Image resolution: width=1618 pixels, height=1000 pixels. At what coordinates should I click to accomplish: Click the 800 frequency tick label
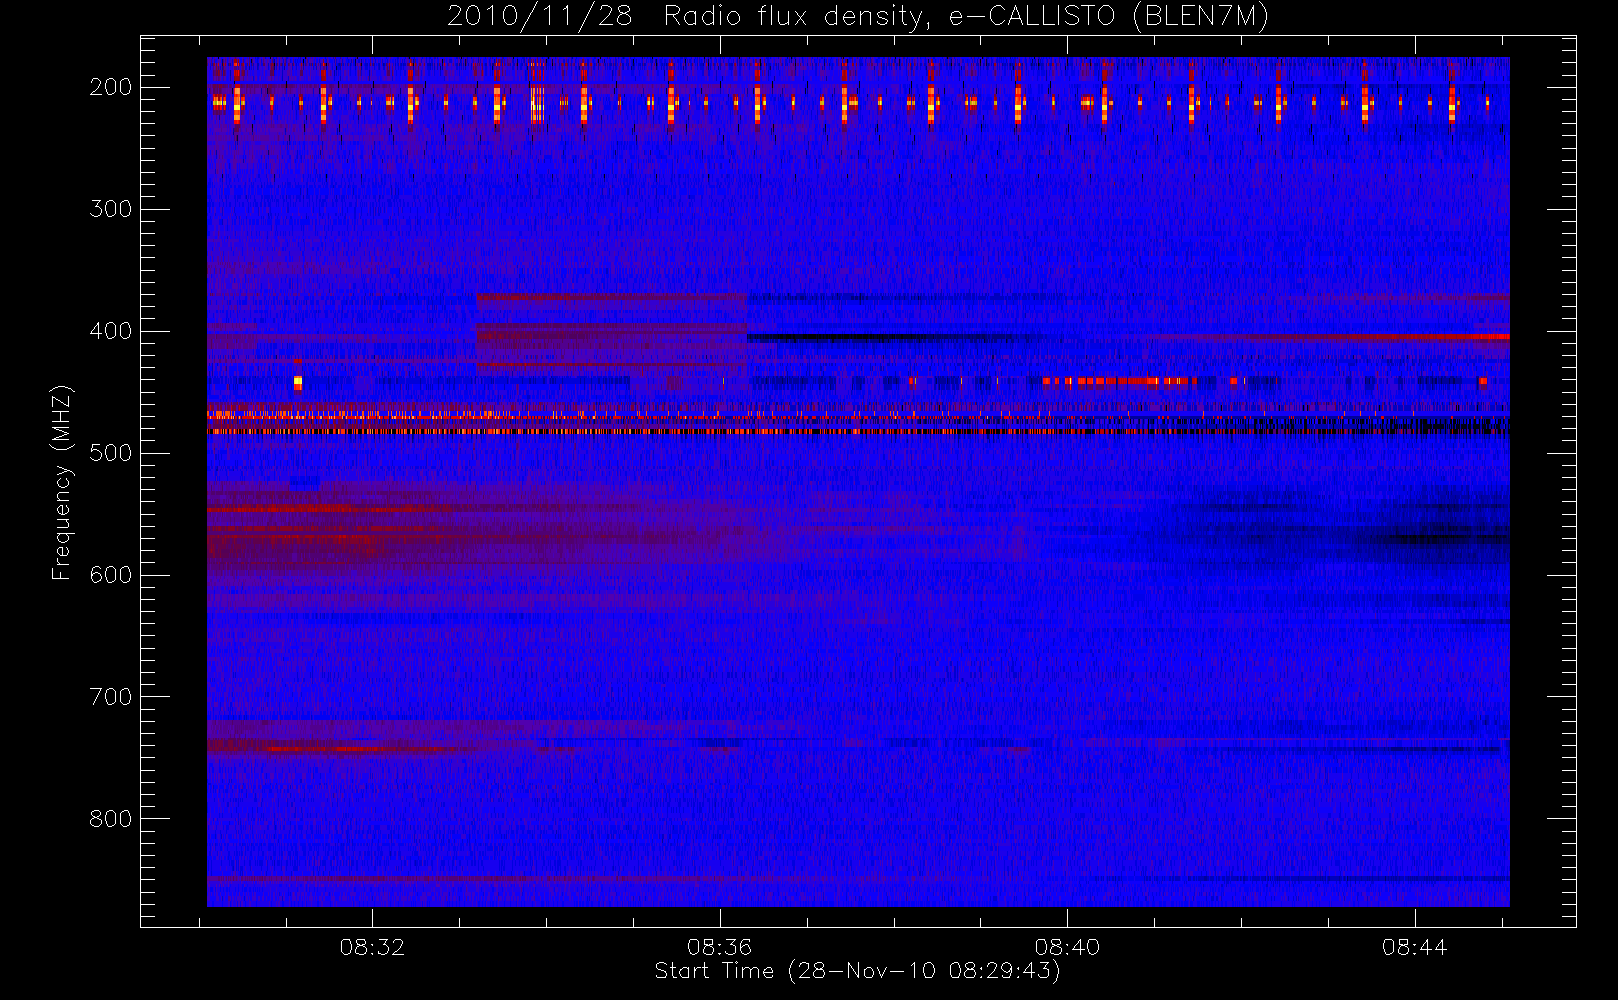click(x=110, y=819)
